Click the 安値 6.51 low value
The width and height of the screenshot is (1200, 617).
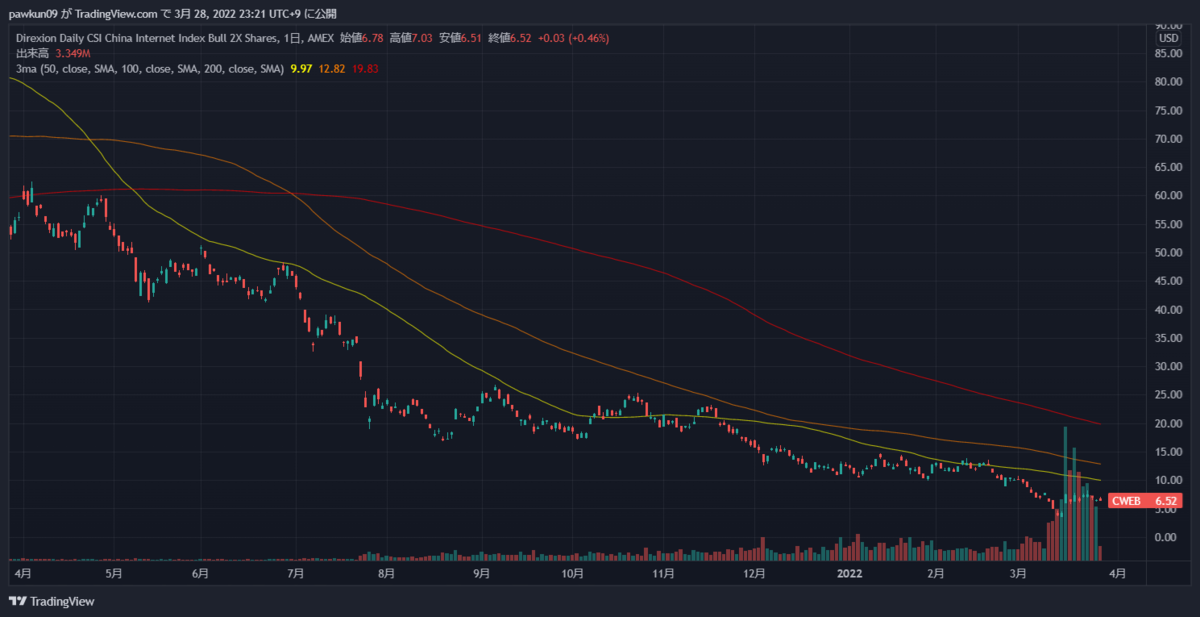coord(461,38)
